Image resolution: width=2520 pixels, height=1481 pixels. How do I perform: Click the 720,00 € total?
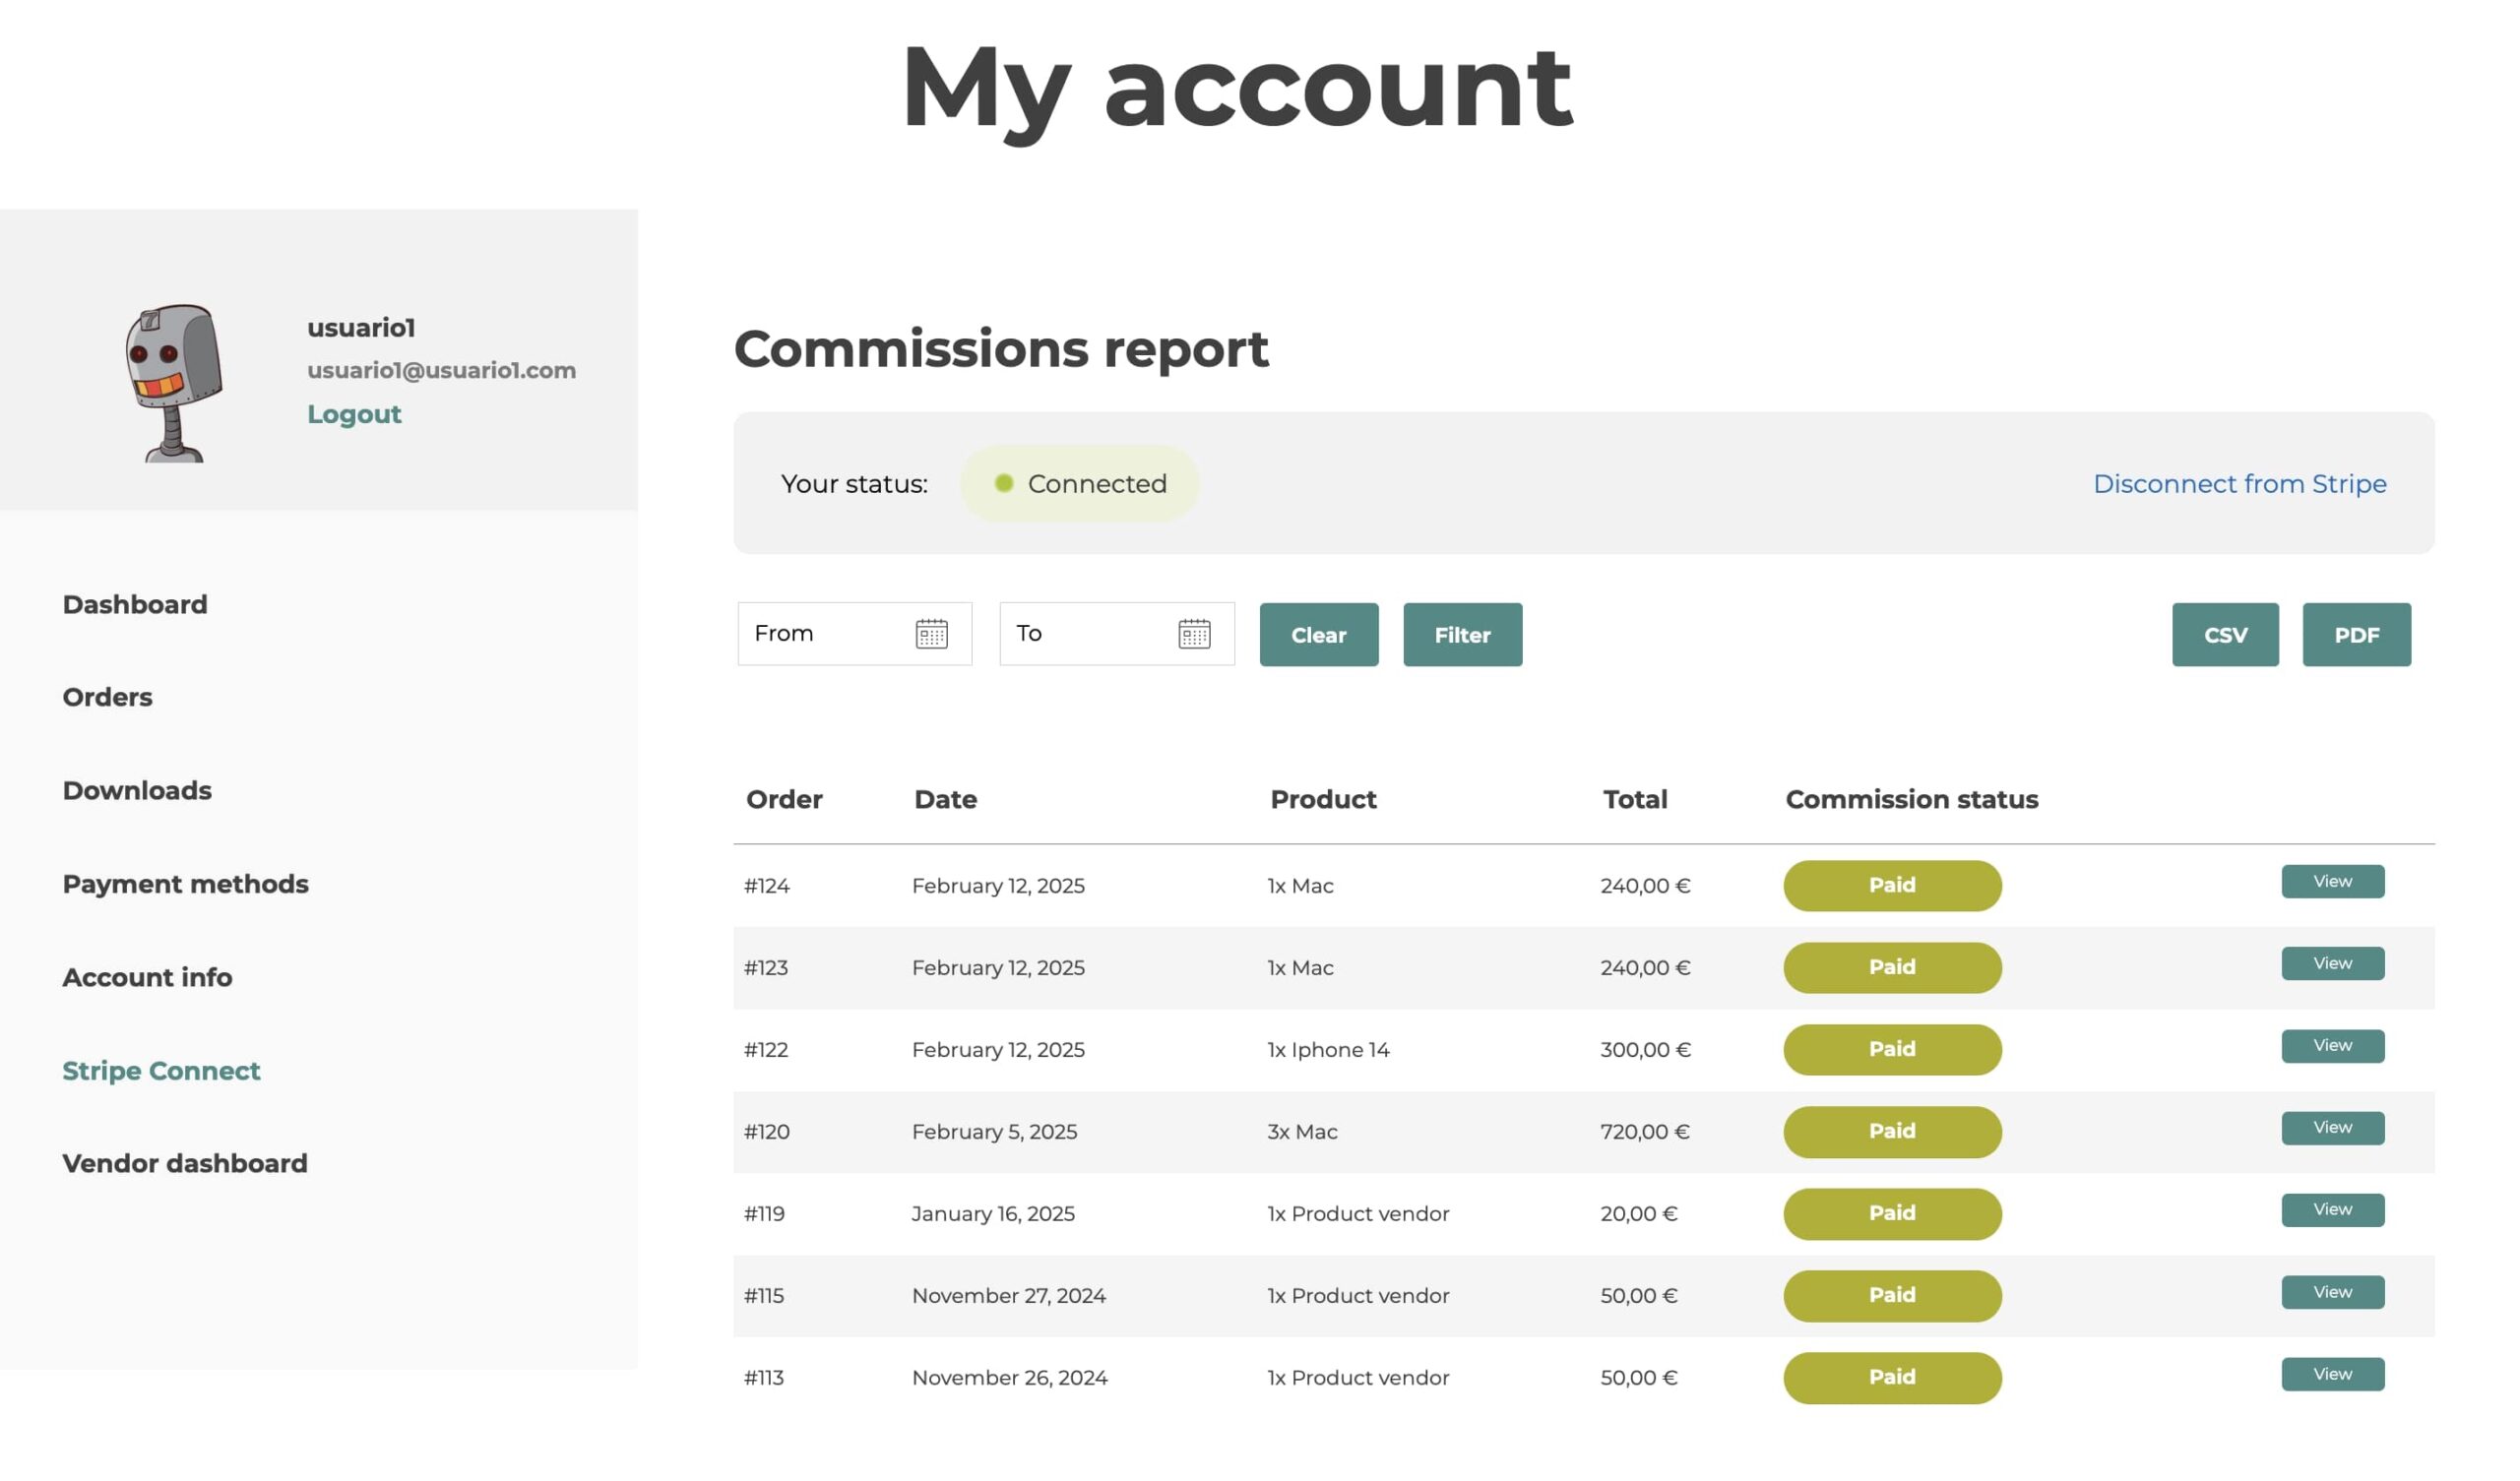[1646, 1132]
